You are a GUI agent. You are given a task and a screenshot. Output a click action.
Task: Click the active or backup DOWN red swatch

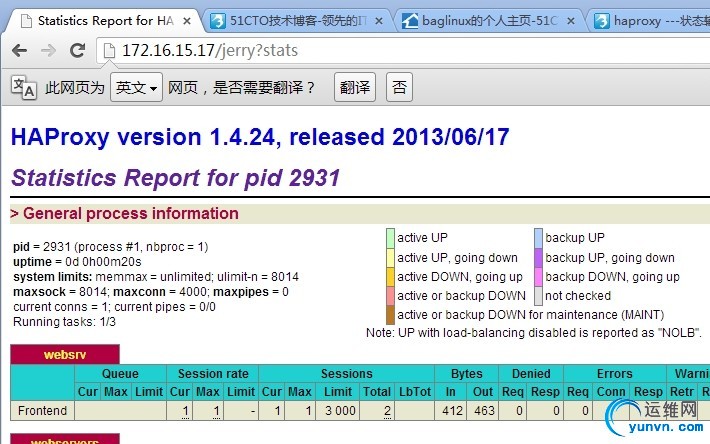(390, 296)
